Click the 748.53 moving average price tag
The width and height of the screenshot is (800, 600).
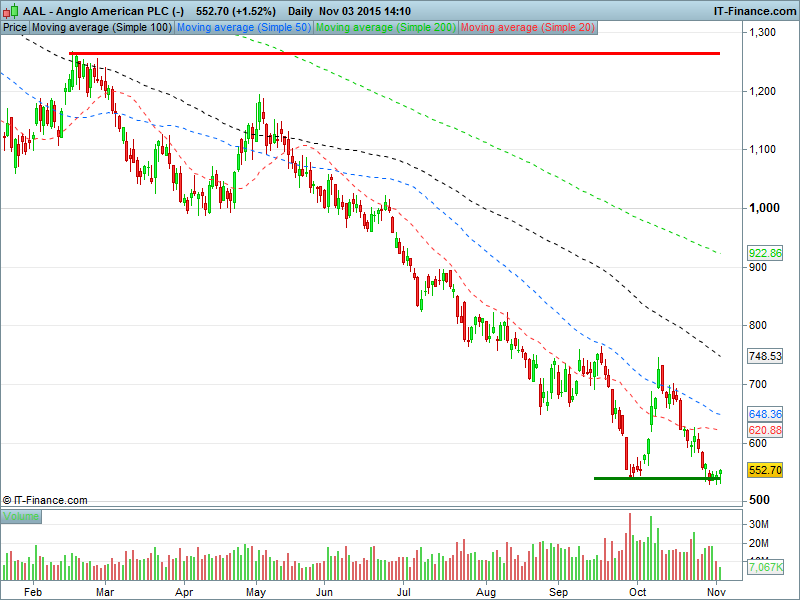click(765, 356)
